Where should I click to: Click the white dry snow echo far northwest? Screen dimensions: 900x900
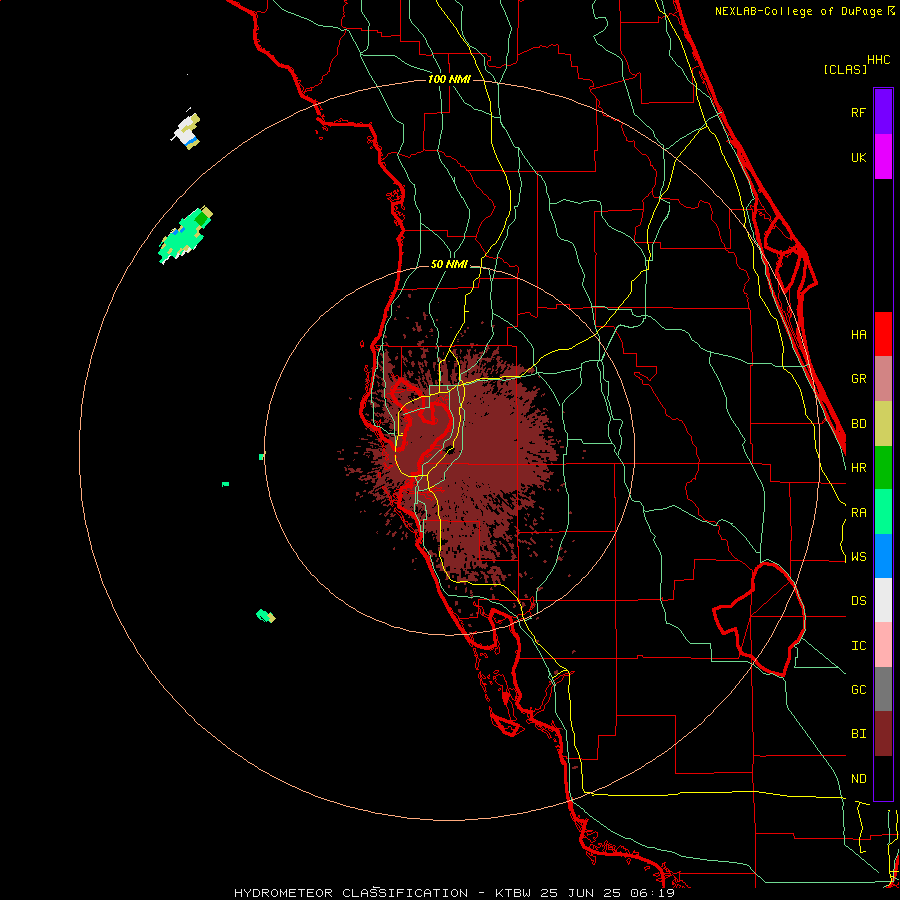coord(187,131)
